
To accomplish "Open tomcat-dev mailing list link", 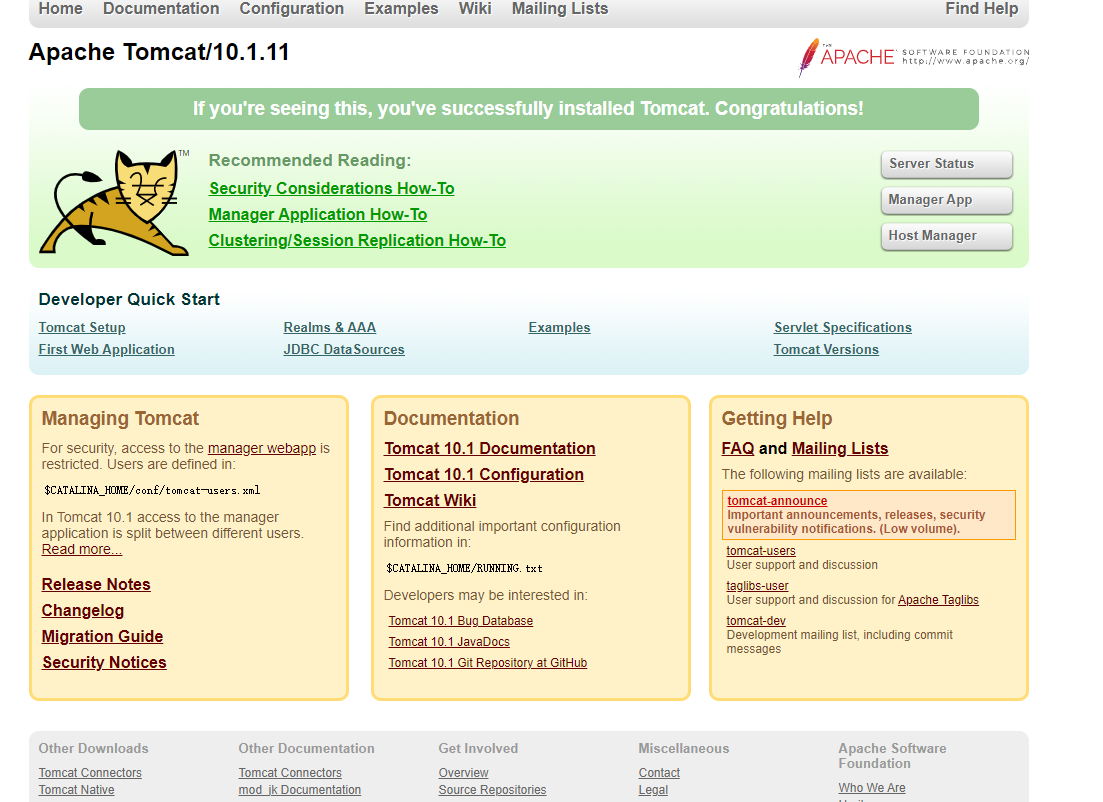I will 756,621.
